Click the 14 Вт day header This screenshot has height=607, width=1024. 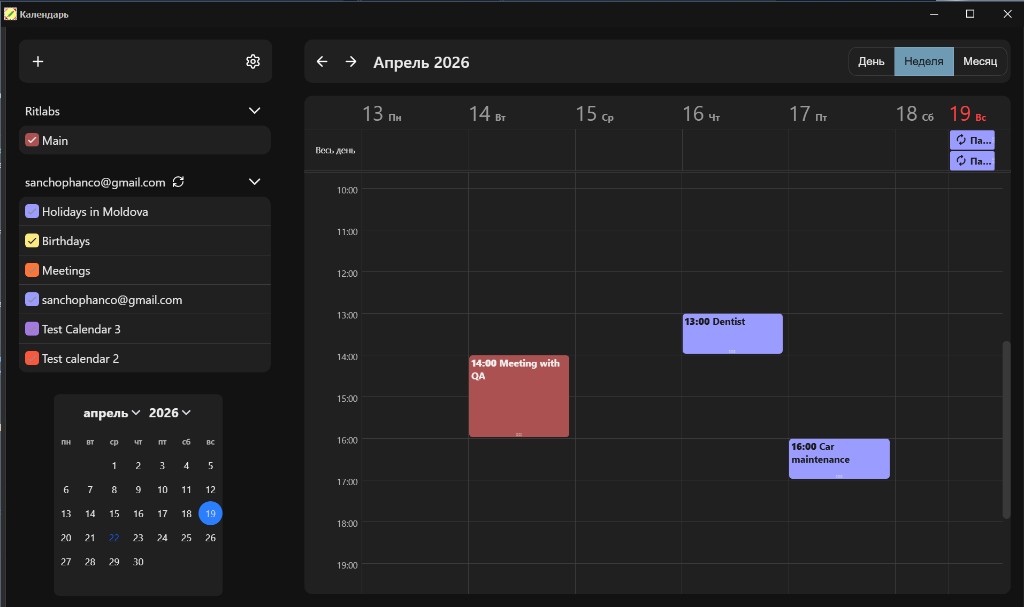(487, 114)
